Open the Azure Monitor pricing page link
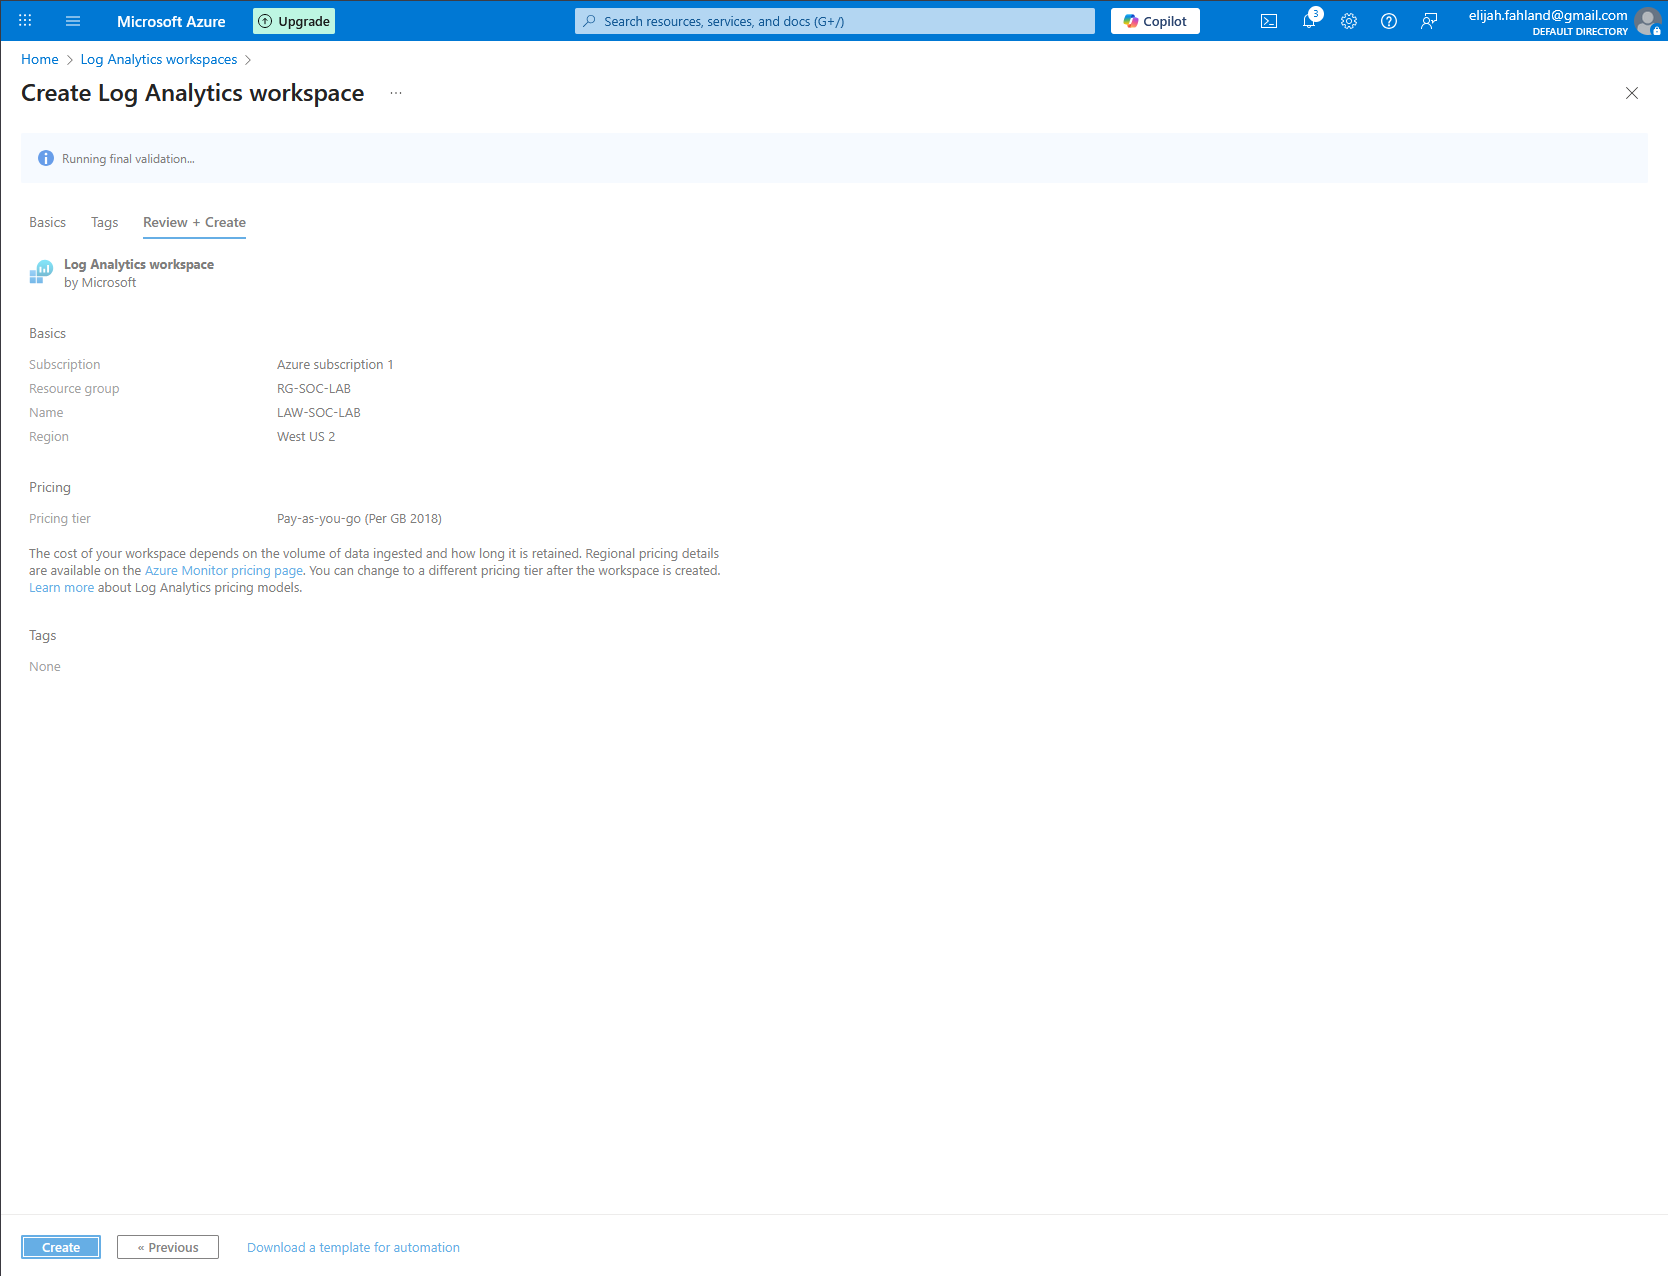1668x1276 pixels. click(224, 570)
